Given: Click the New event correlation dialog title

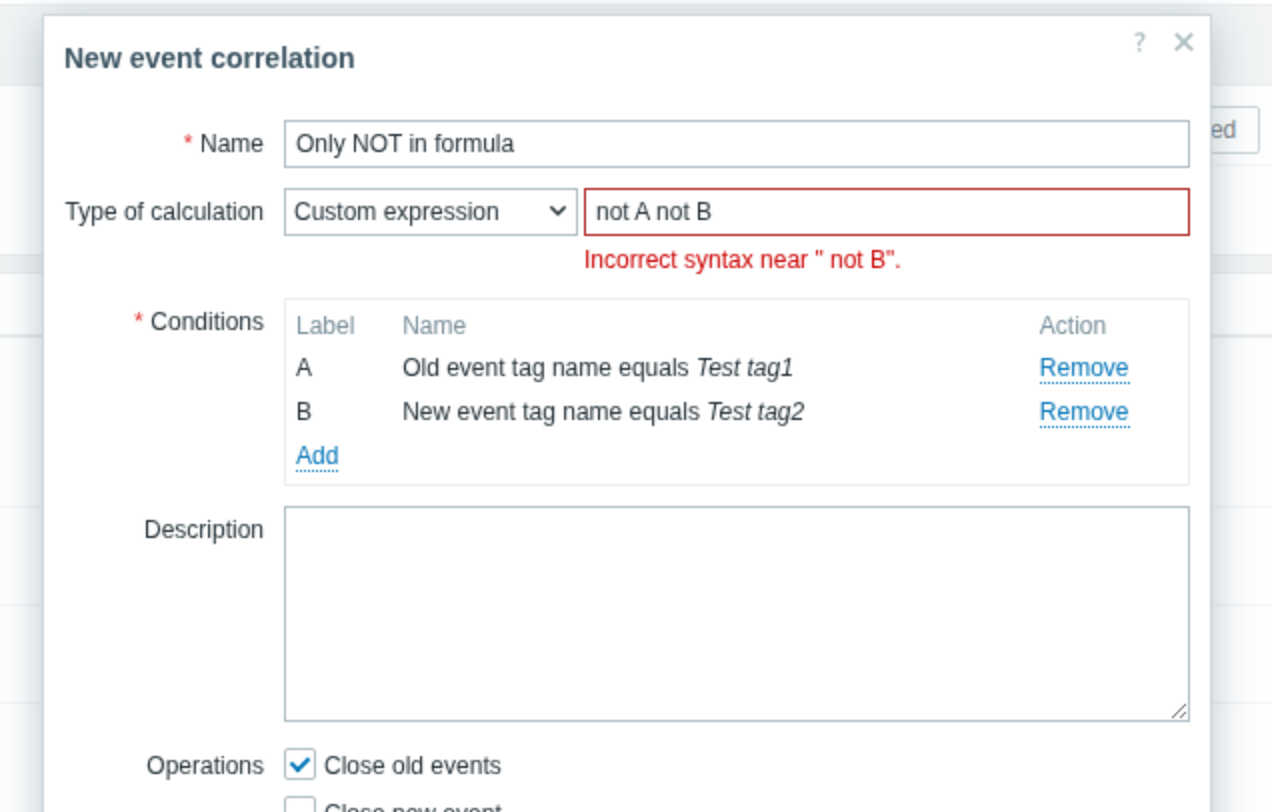Looking at the screenshot, I should (209, 58).
